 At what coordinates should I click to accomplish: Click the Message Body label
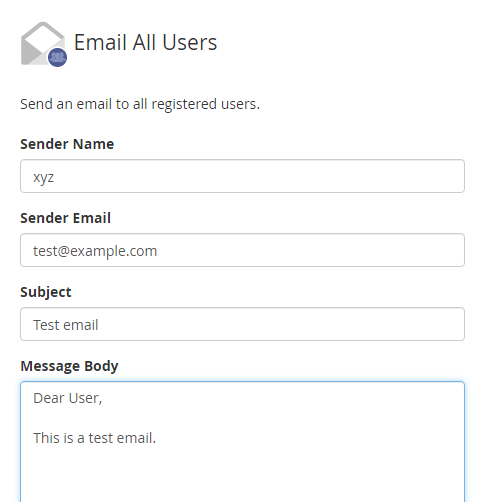pyautogui.click(x=69, y=366)
